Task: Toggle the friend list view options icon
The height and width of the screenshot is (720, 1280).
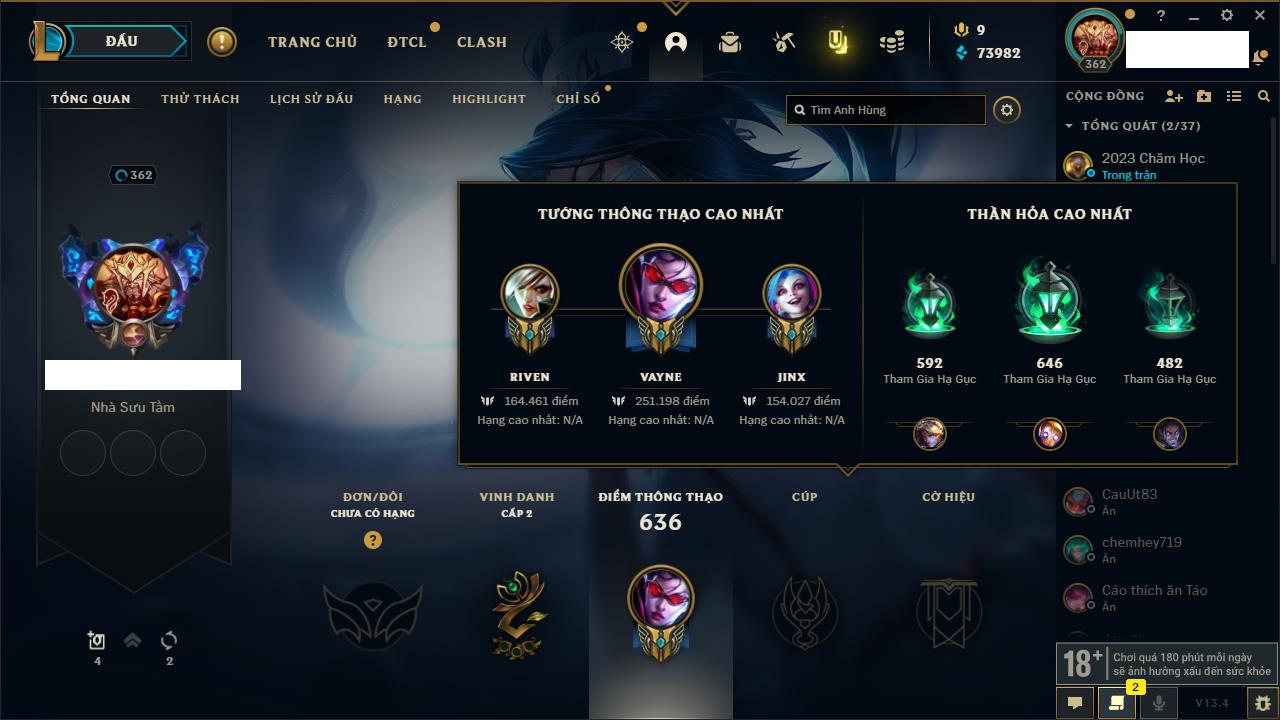Action: [1234, 96]
